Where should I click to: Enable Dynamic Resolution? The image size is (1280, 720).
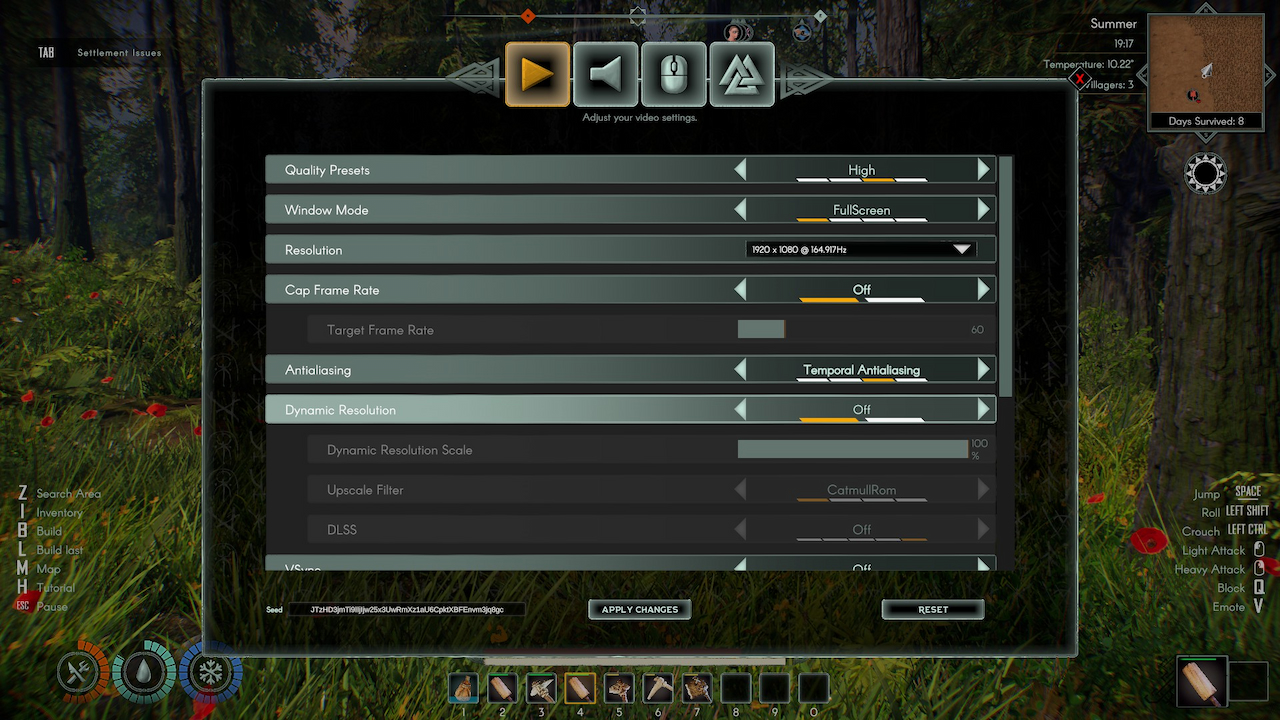coord(984,409)
